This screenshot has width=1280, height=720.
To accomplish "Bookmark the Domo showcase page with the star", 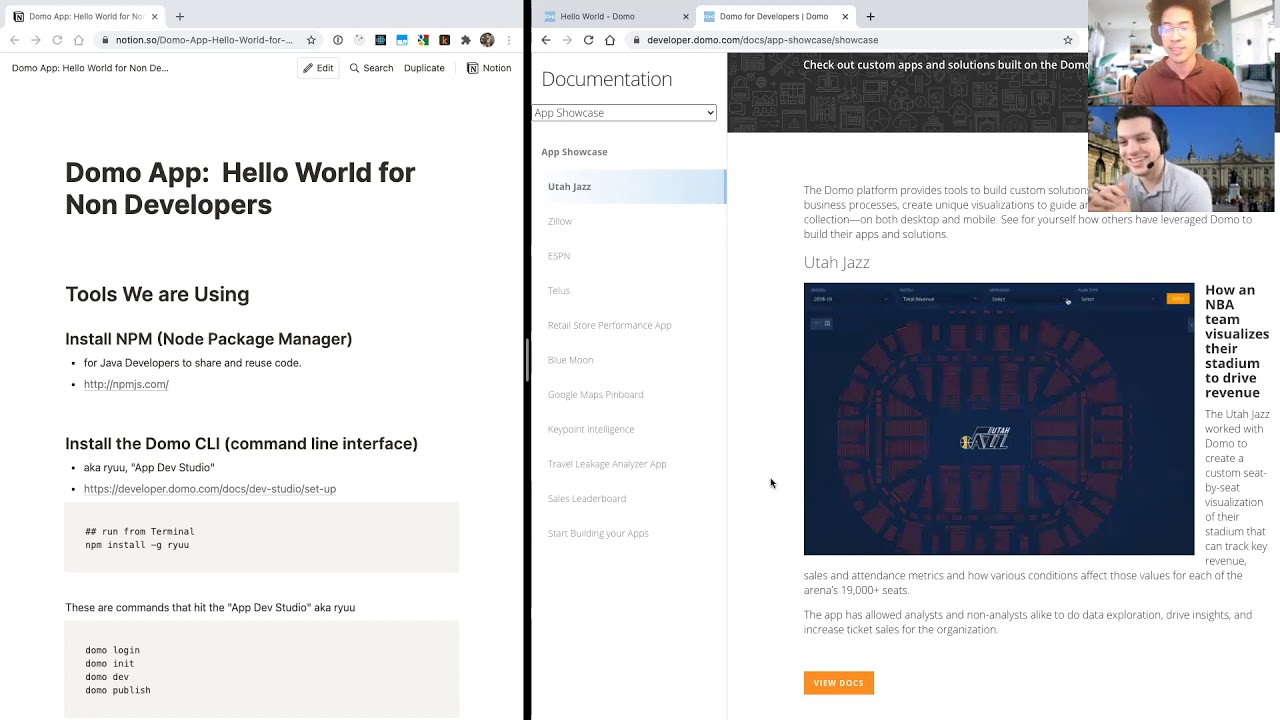I will 1068,40.
